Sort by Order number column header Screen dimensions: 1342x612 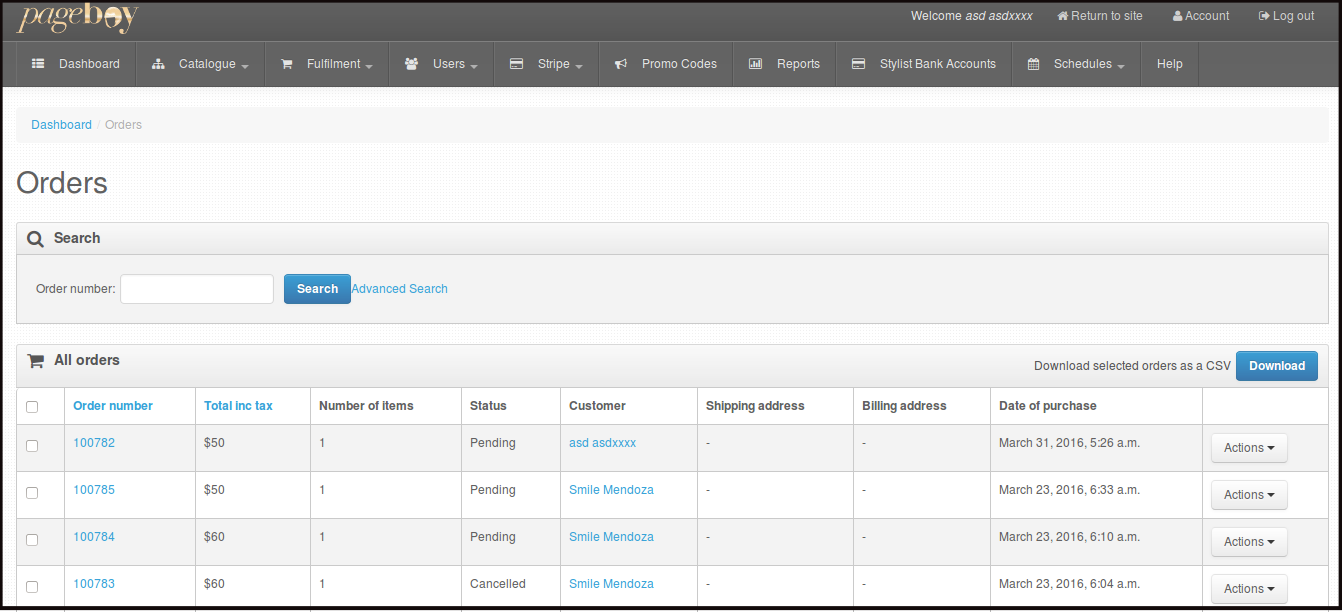113,406
